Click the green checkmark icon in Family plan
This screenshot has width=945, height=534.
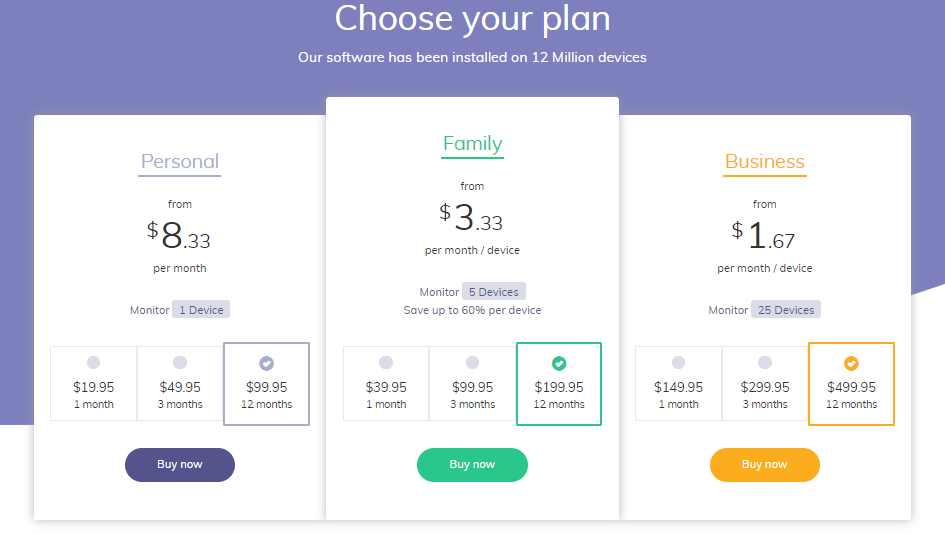click(559, 363)
